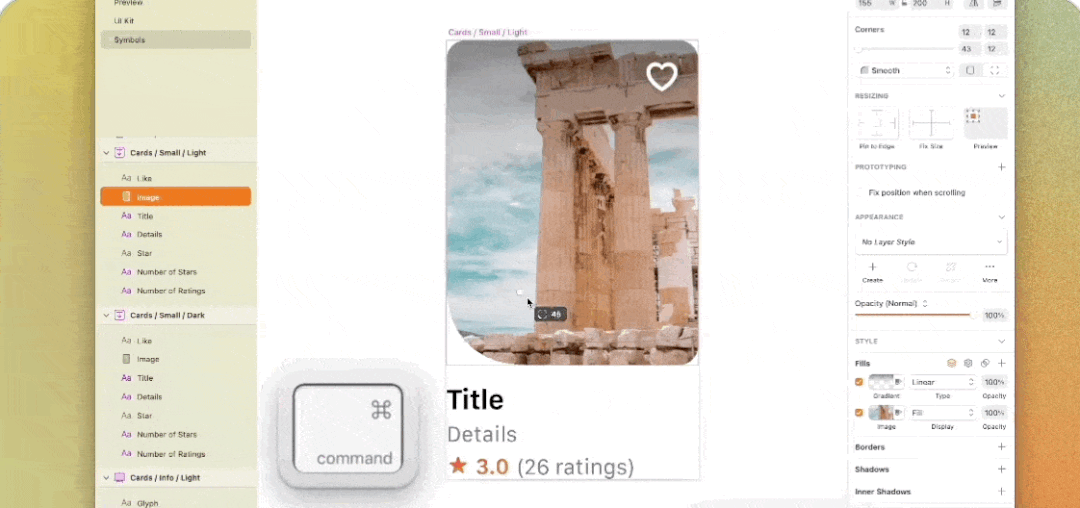Click the Fills settings gear icon
The image size is (1080, 508).
click(968, 363)
